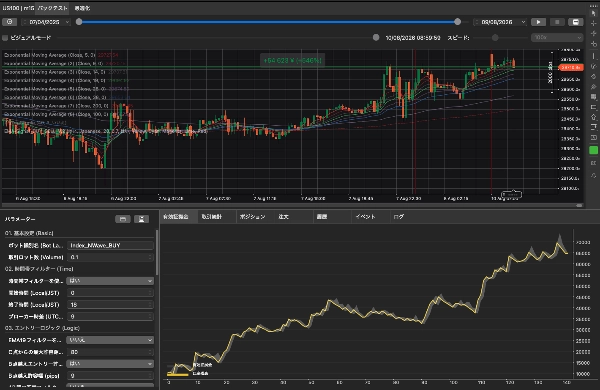The width and height of the screenshot is (600, 390).
Task: Open the ログ tab
Action: click(x=398, y=217)
